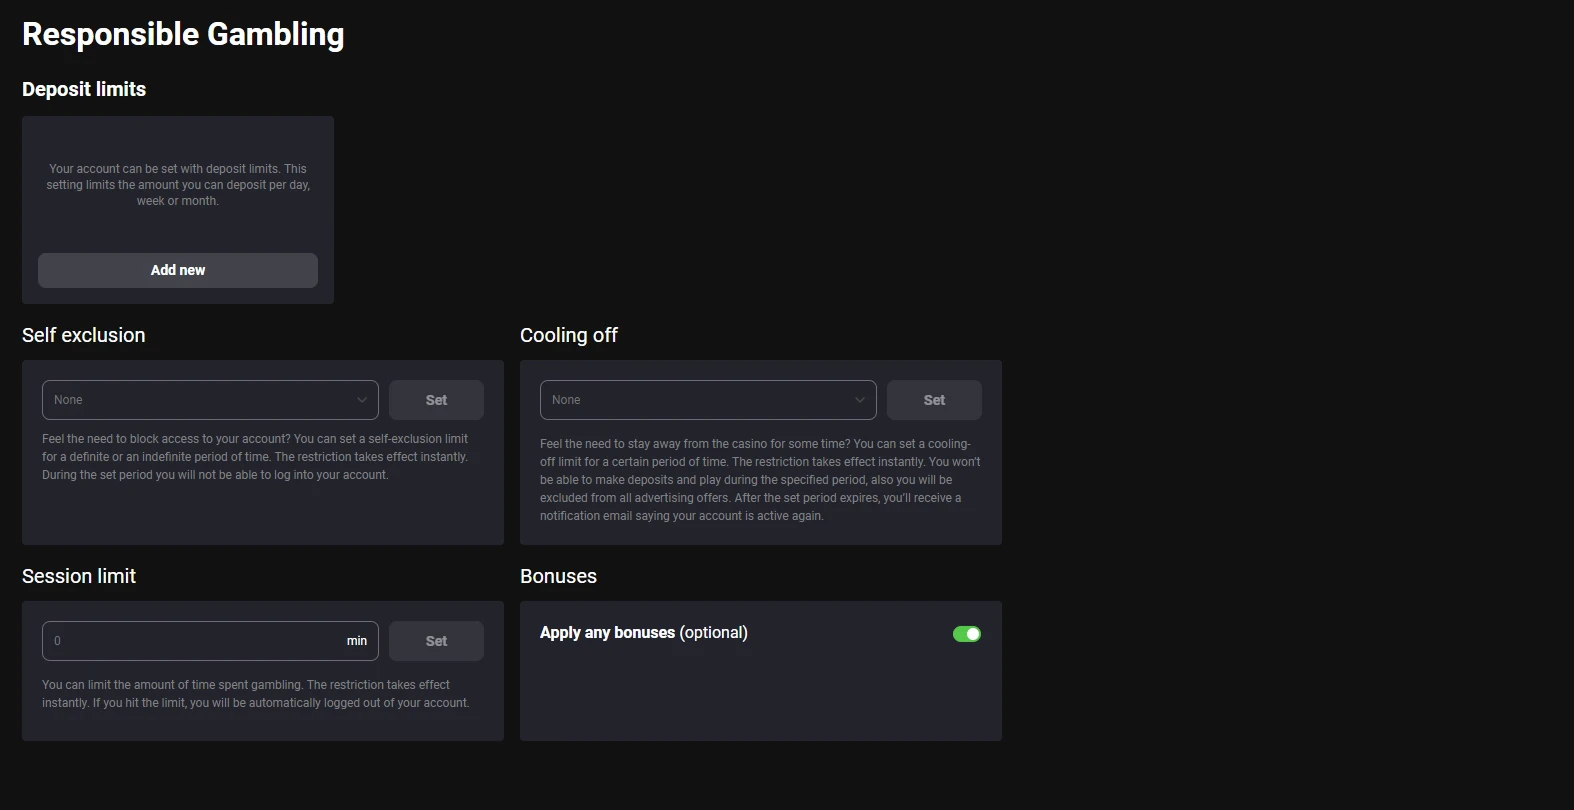This screenshot has height=810, width=1574.
Task: Click the min unit label in Session limit
Action: (x=357, y=641)
